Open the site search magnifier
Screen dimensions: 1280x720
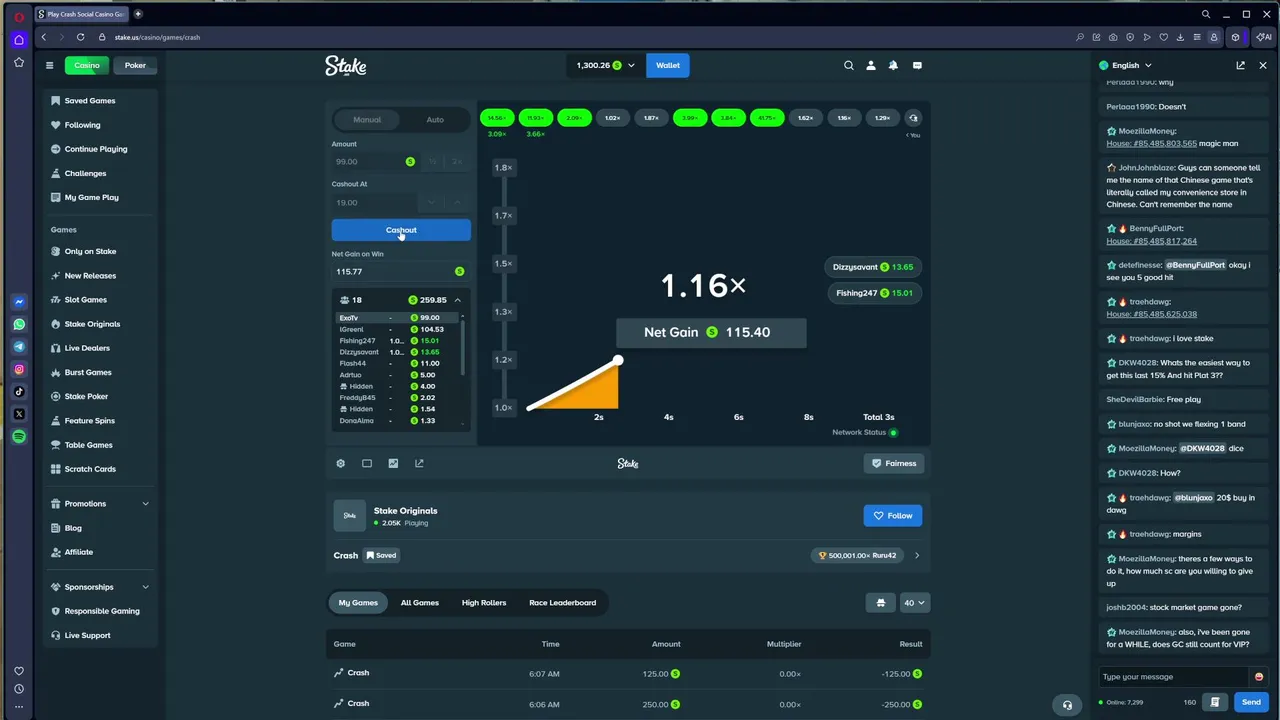pos(849,65)
